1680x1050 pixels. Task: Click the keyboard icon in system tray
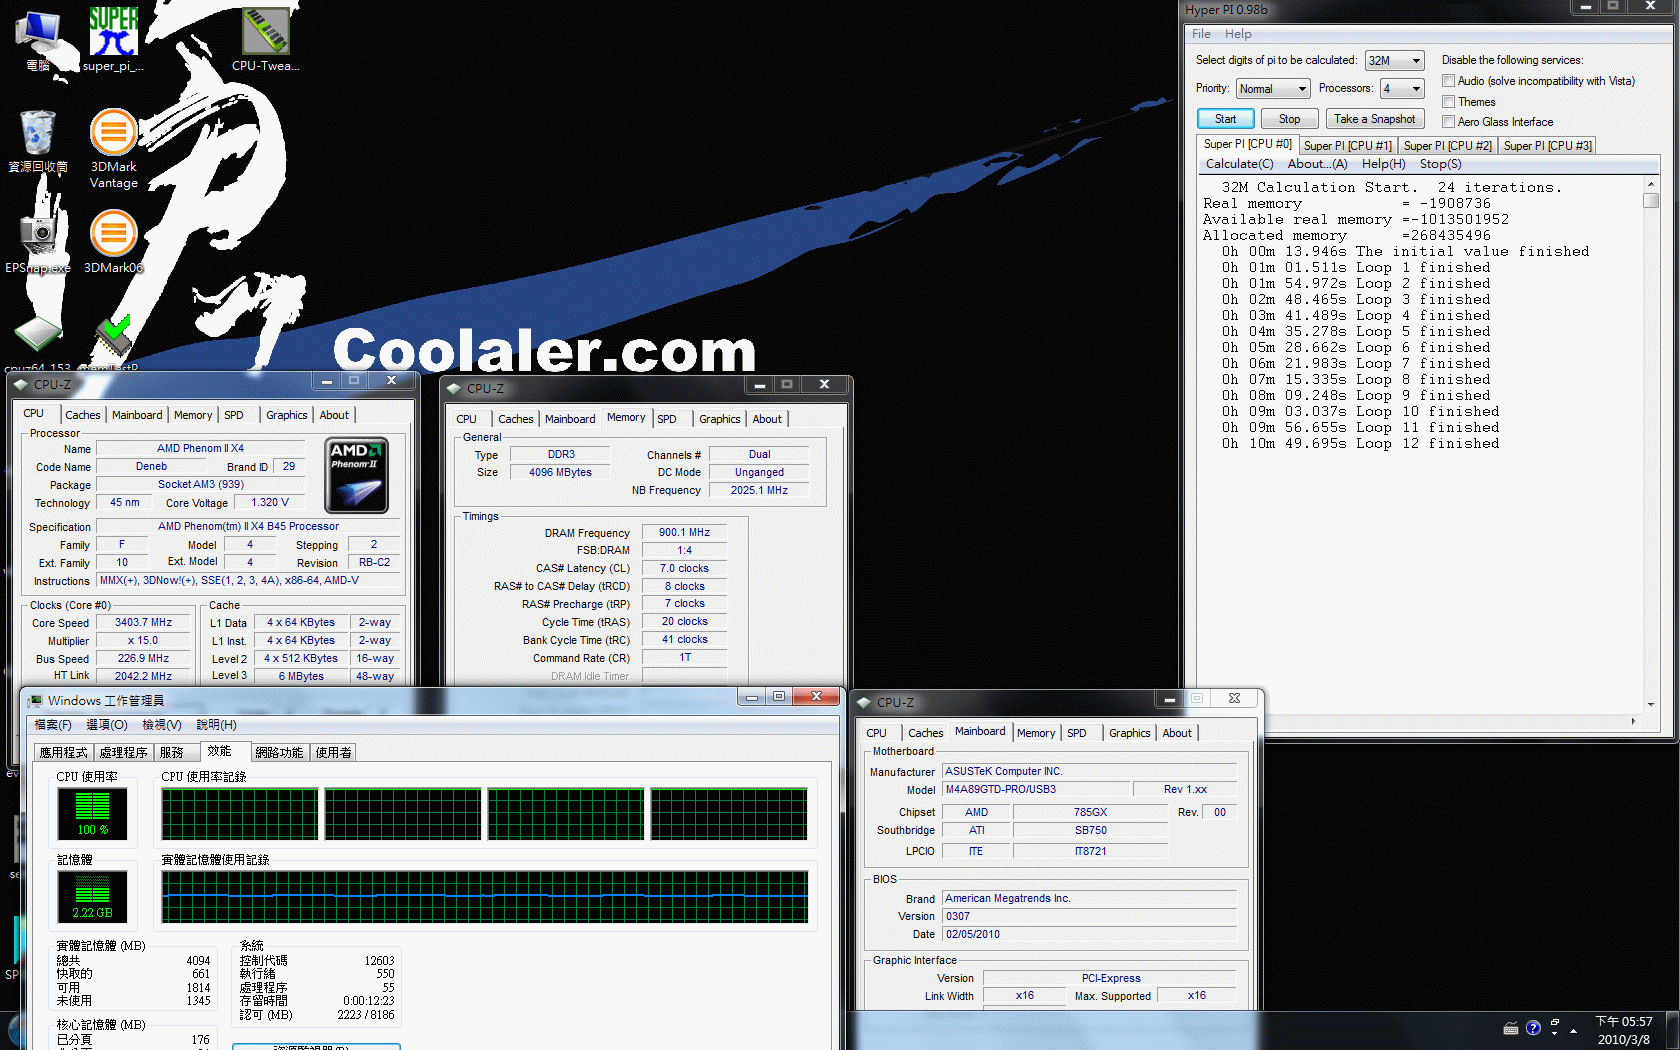pos(1511,1028)
